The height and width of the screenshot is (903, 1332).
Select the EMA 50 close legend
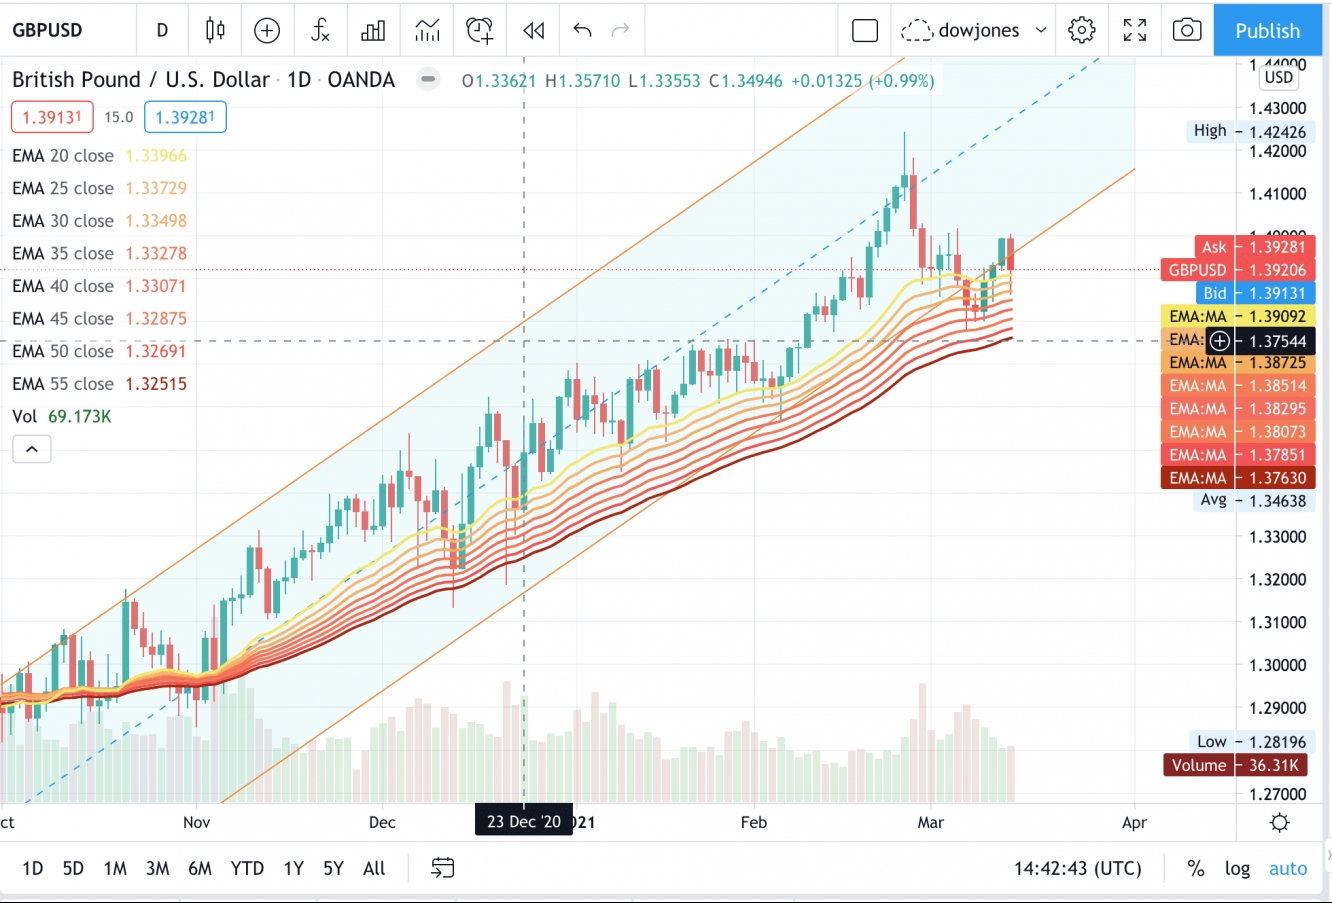point(100,351)
